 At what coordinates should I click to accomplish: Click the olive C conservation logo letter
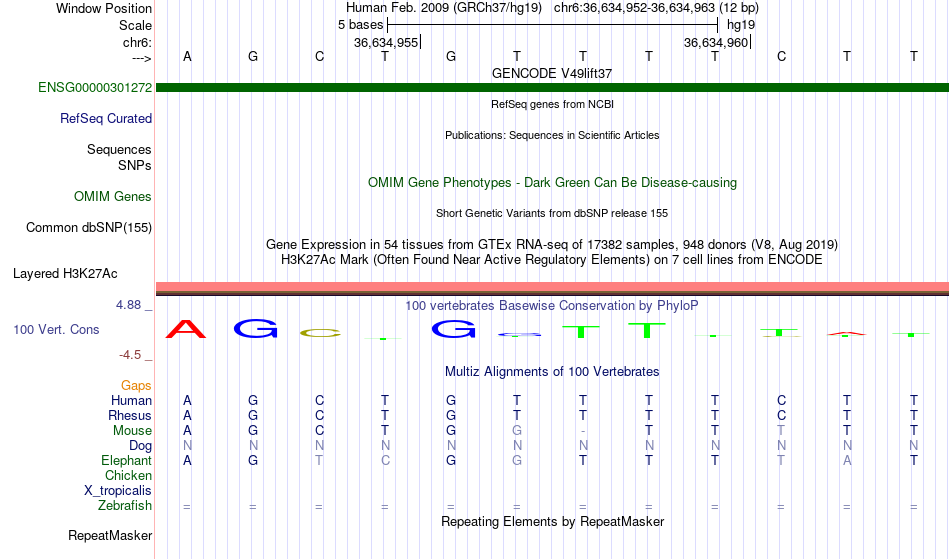click(x=321, y=332)
